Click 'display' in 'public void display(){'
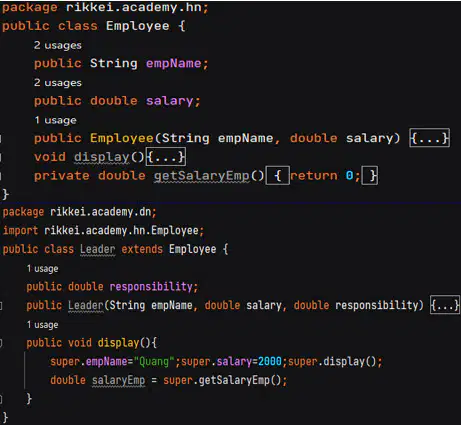Image resolution: width=461 pixels, height=425 pixels. 118,343
